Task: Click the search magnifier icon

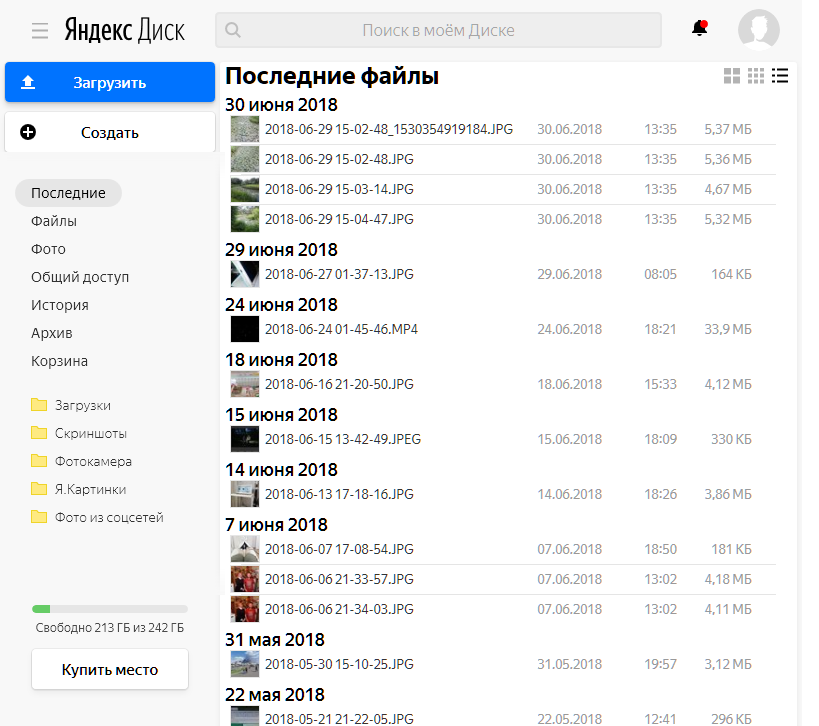Action: 233,30
